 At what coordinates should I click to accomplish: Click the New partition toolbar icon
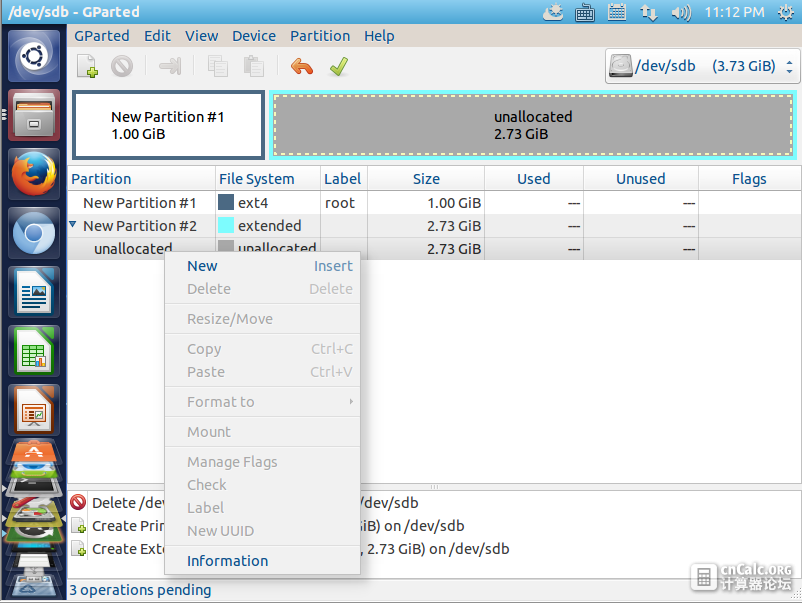coord(87,66)
